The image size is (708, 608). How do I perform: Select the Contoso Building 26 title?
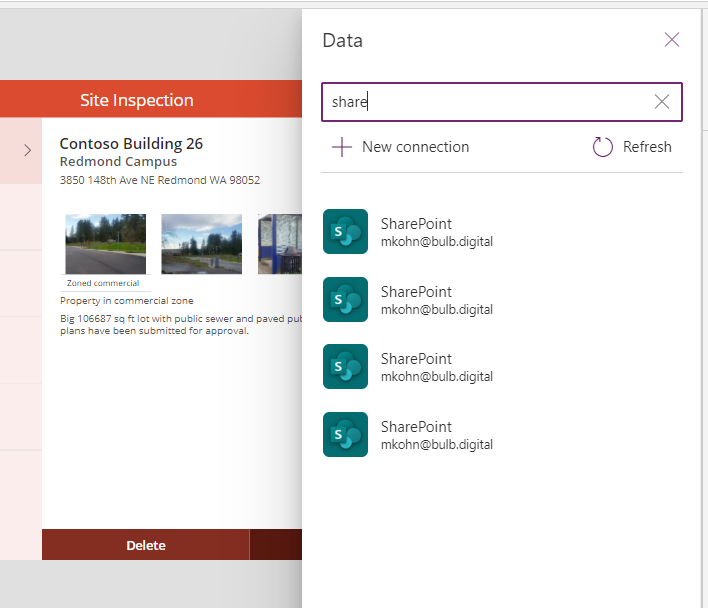coord(131,144)
